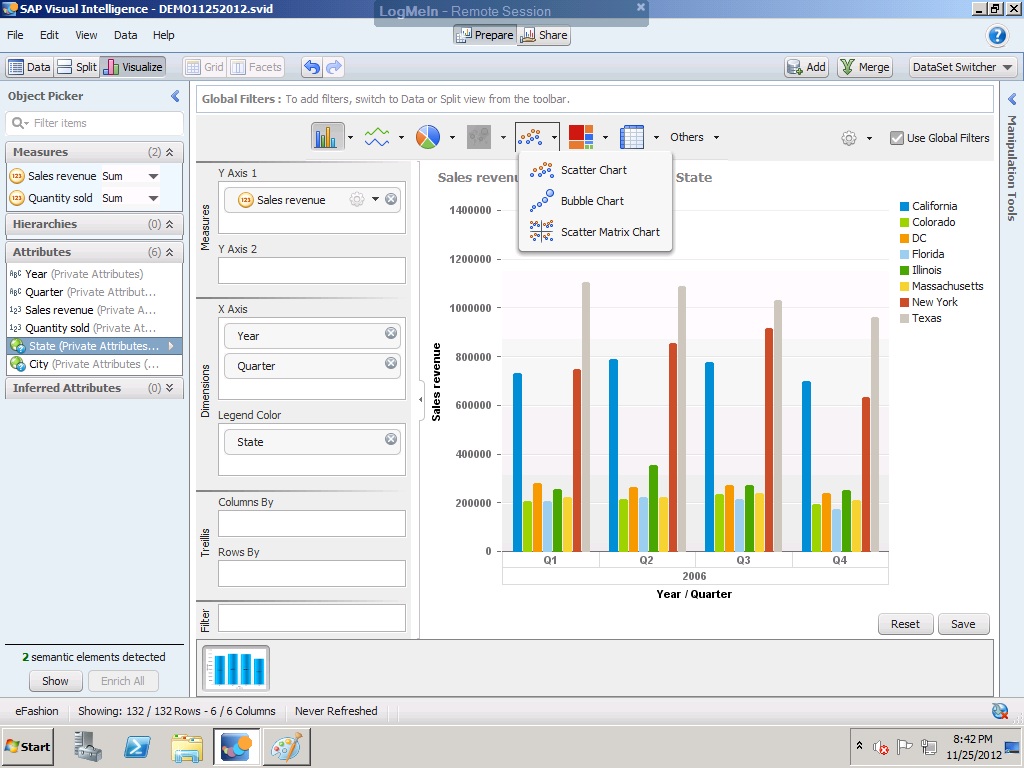Click the Reset button
Screen dimensions: 1024x768
pos(905,624)
